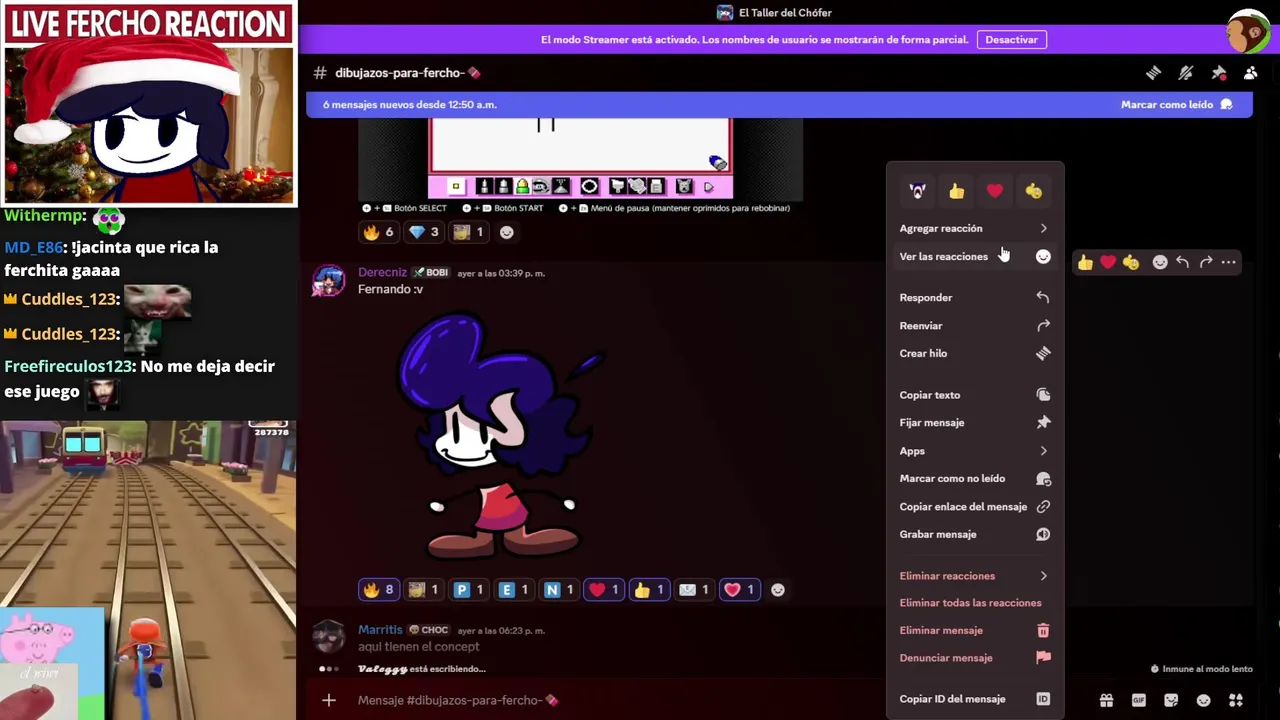The width and height of the screenshot is (1280, 720).
Task: Select Responder from context menu
Action: click(975, 297)
